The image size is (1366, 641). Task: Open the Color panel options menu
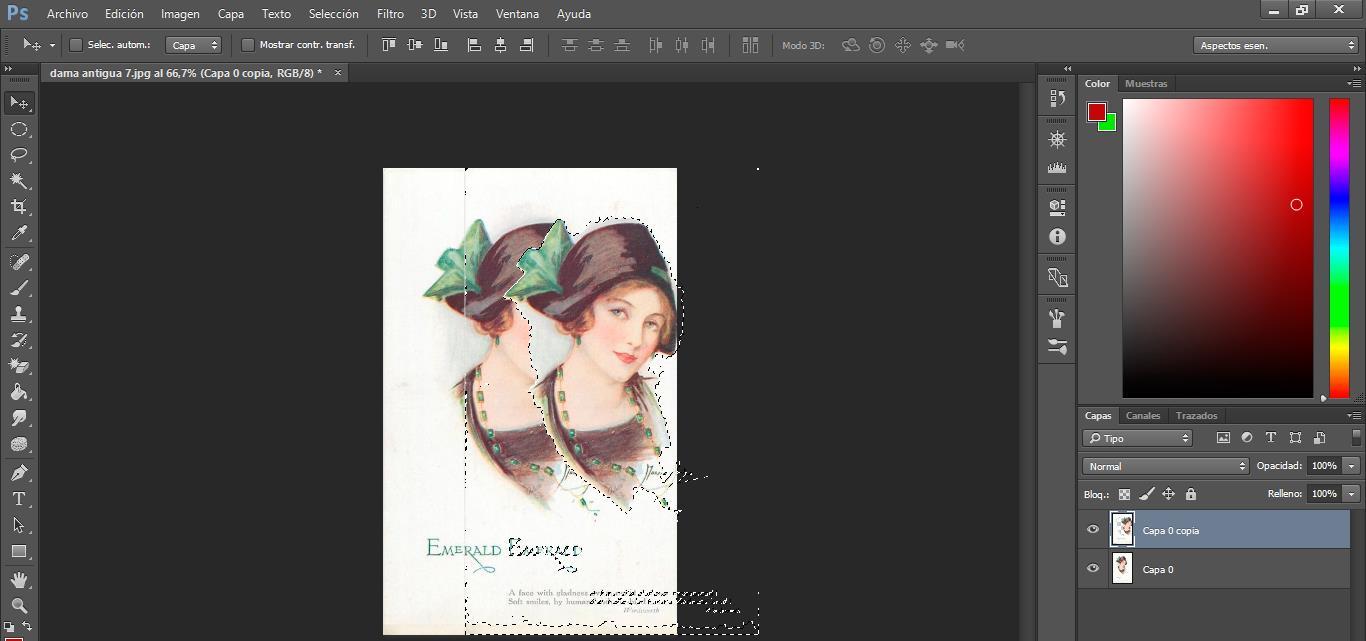coord(1354,83)
